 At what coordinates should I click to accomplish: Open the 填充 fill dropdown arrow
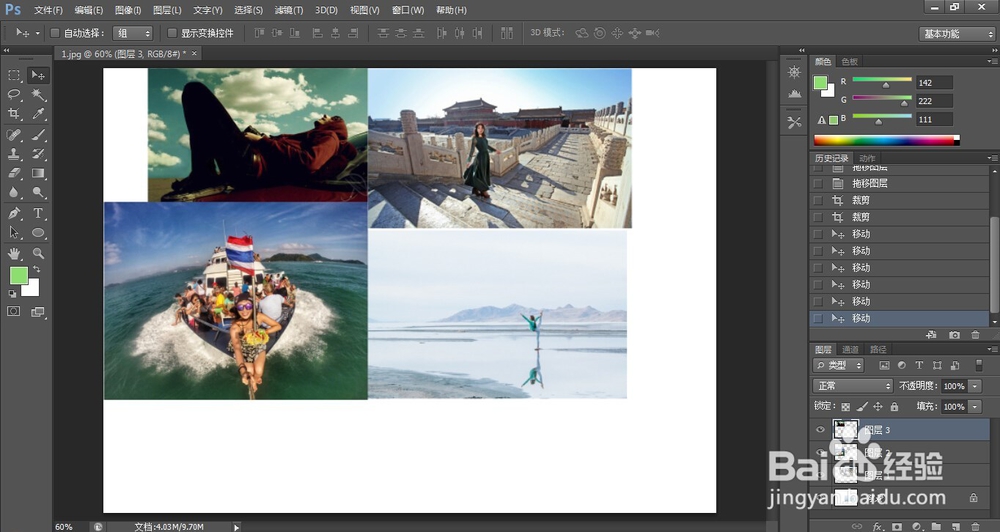975,406
